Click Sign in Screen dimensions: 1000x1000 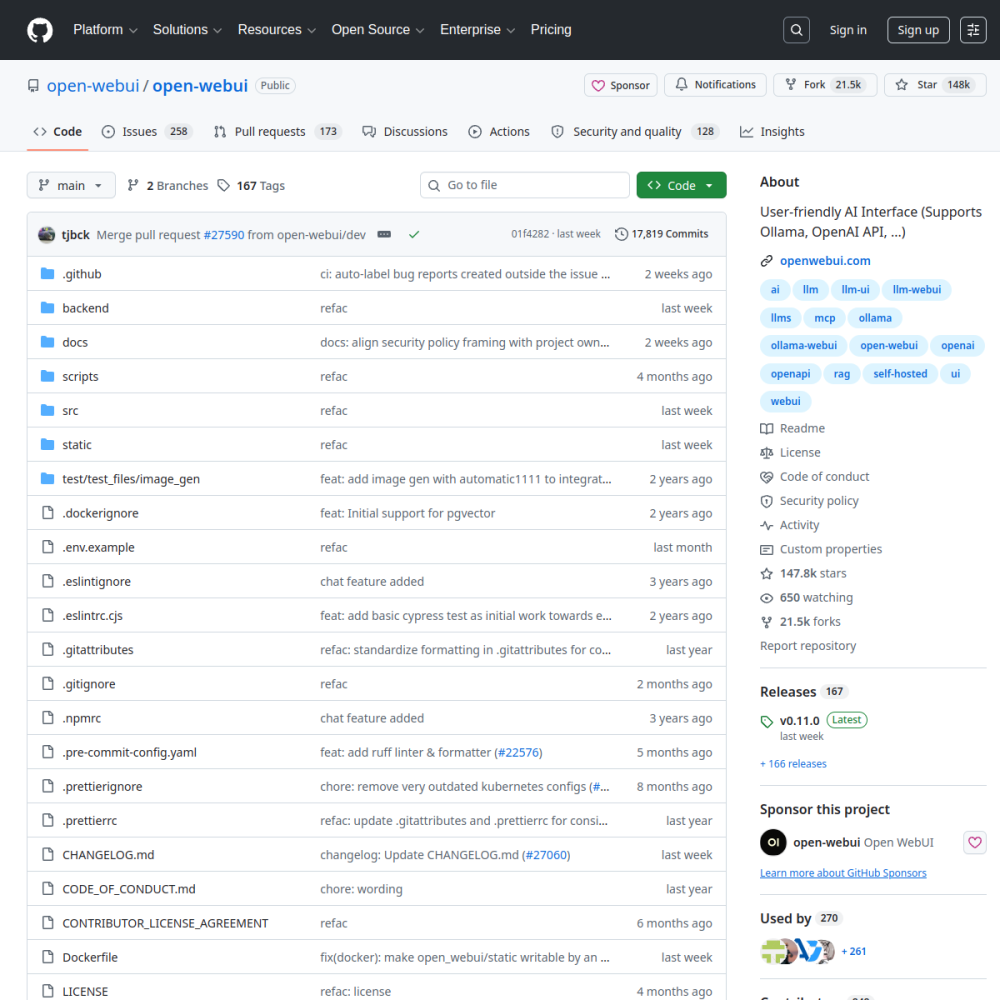[848, 30]
